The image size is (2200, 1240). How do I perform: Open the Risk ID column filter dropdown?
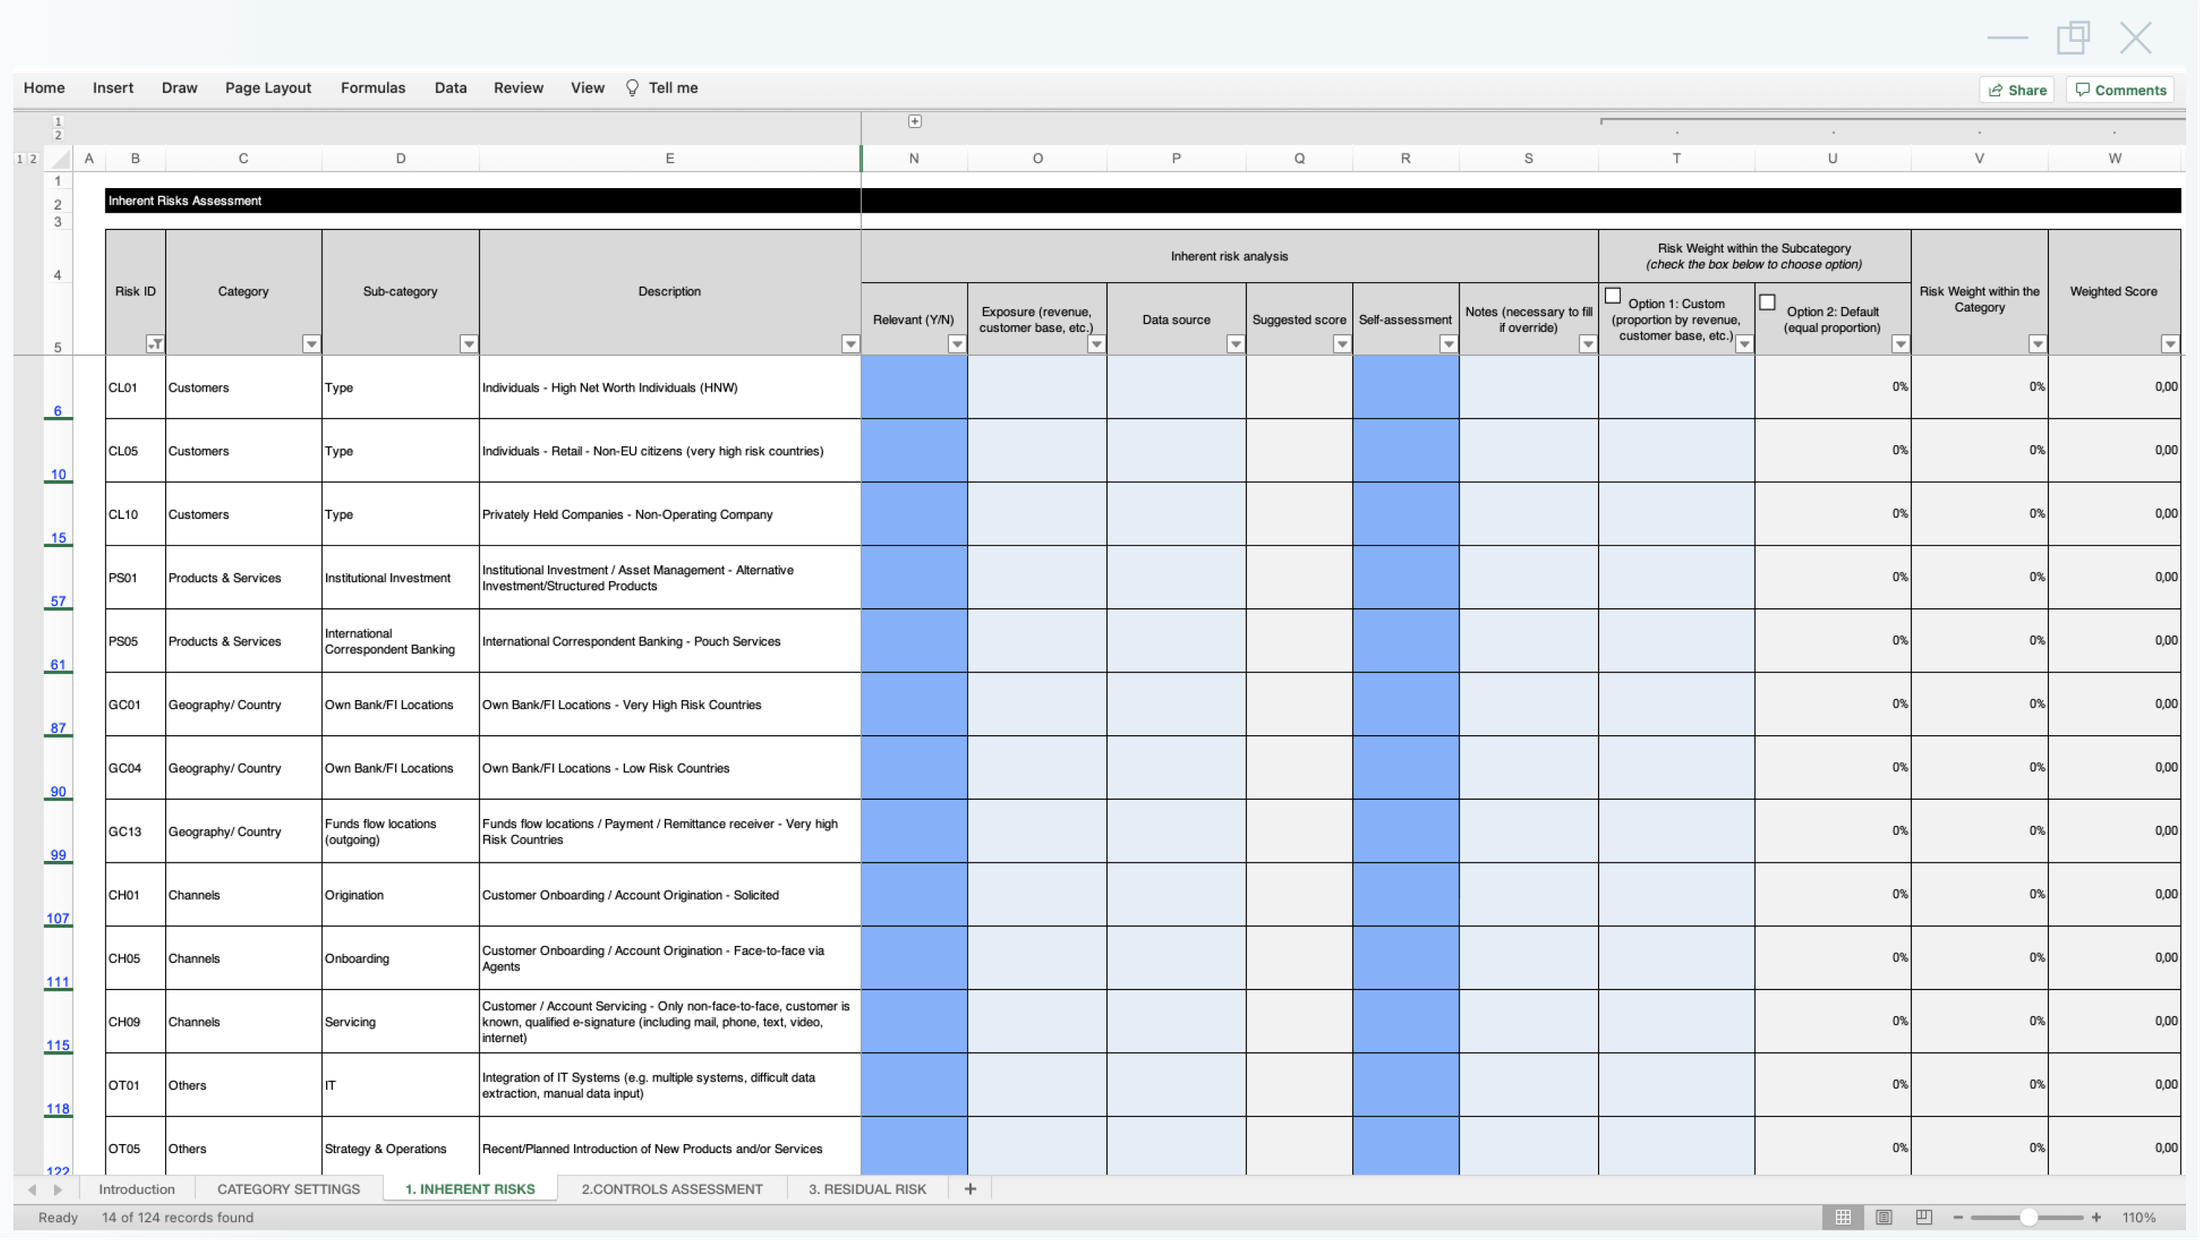point(156,343)
